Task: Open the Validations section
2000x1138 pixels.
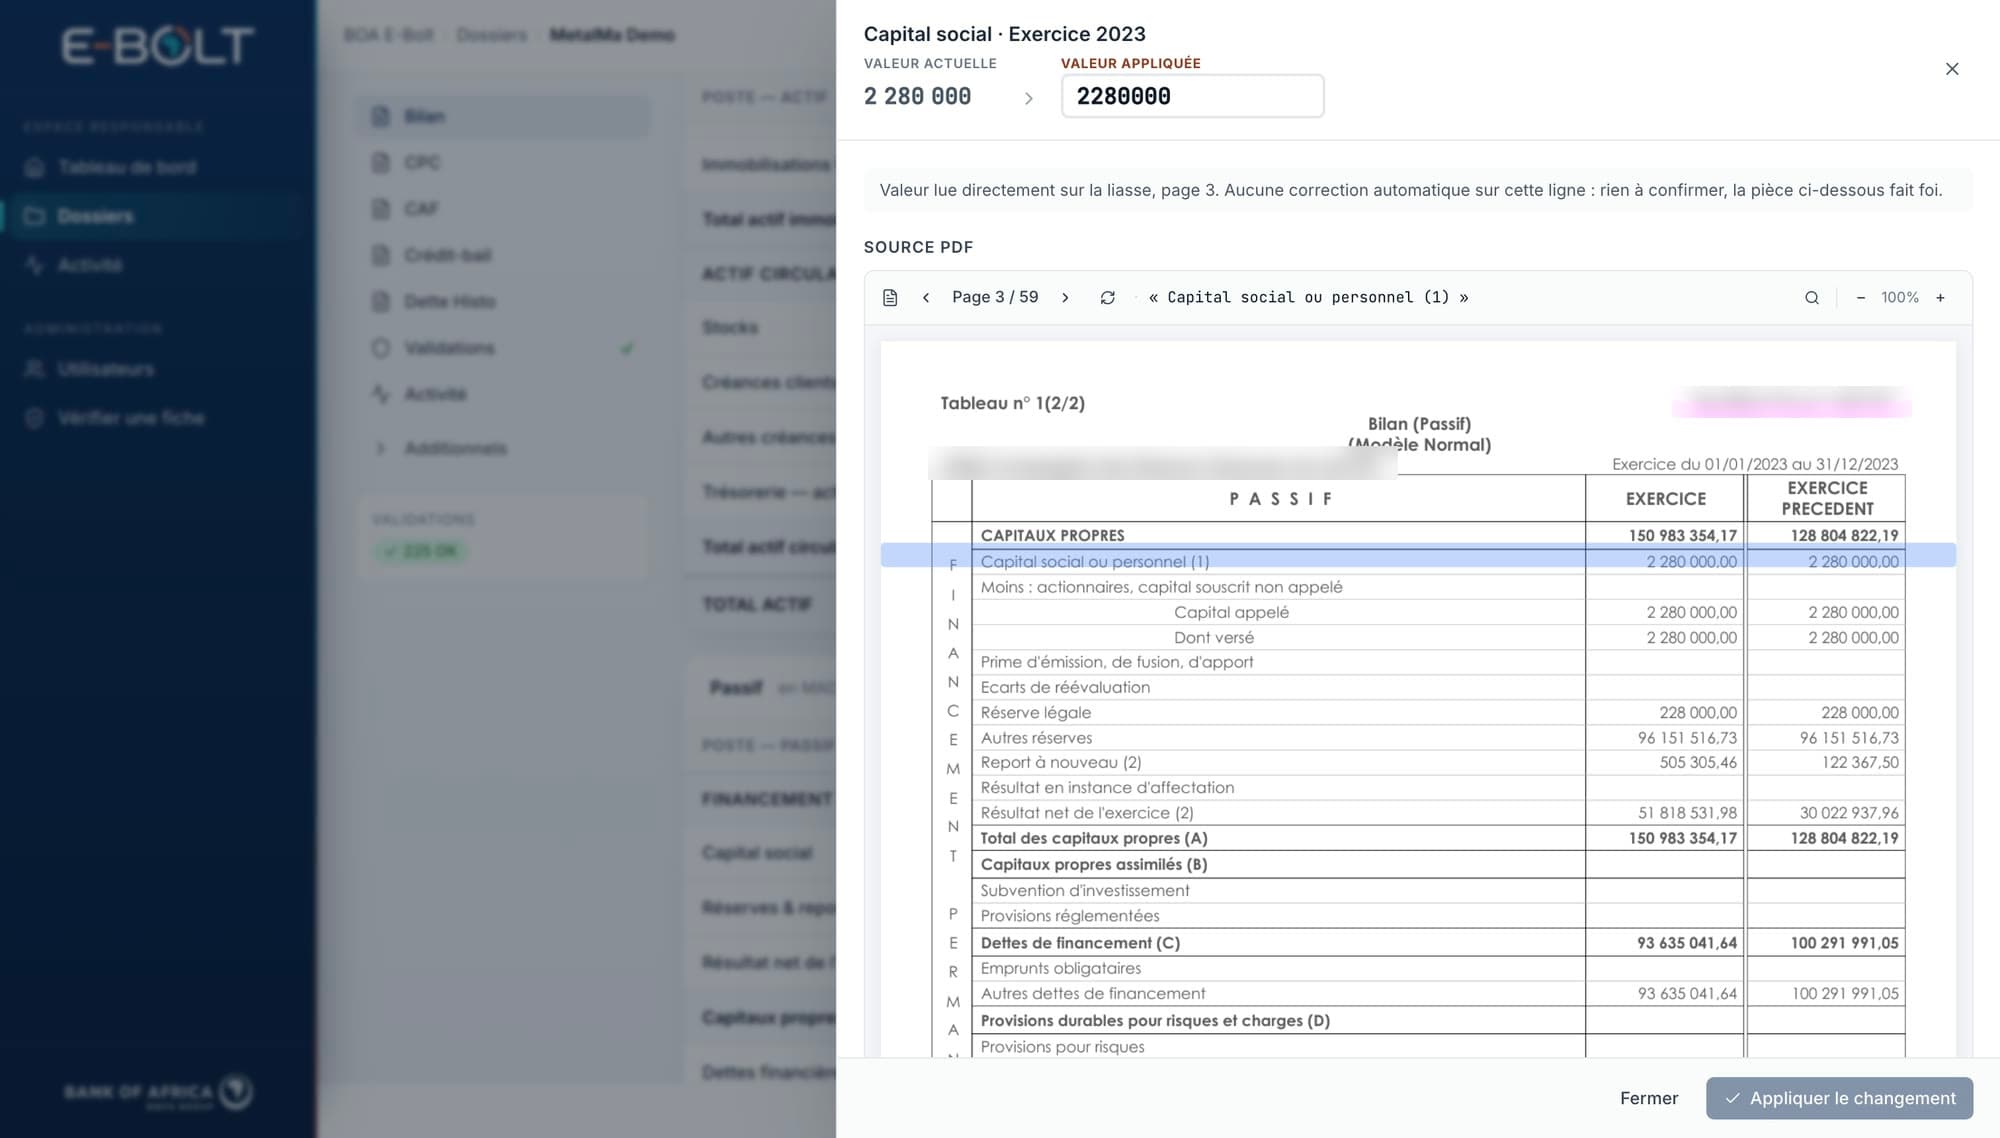Action: 503,348
